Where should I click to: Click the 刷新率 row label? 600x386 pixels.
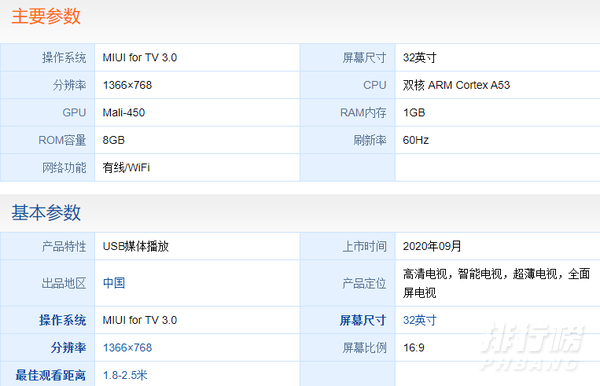coord(370,140)
